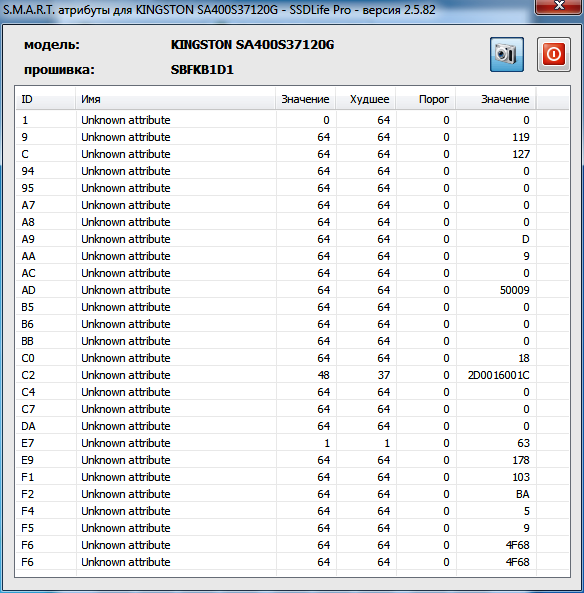
Task: Close the S.M.A.R.T. attributes window
Action: pos(558,6)
